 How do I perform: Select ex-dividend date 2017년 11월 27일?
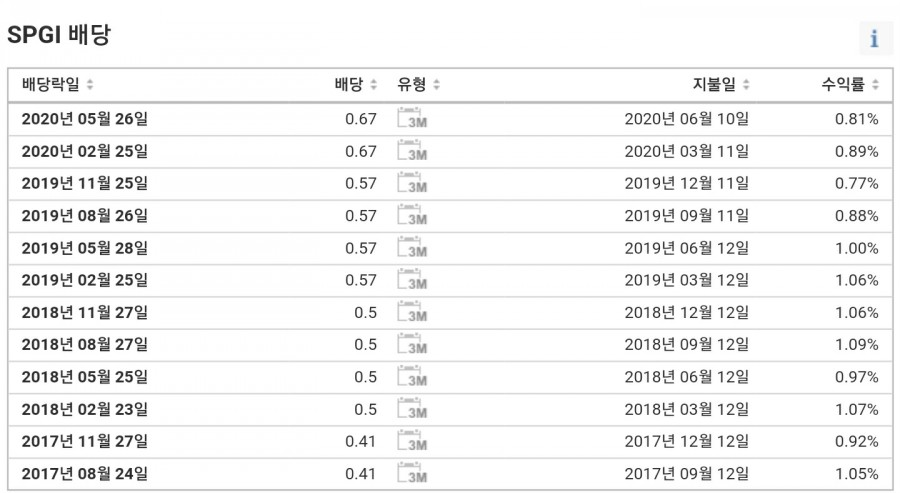pyautogui.click(x=85, y=441)
